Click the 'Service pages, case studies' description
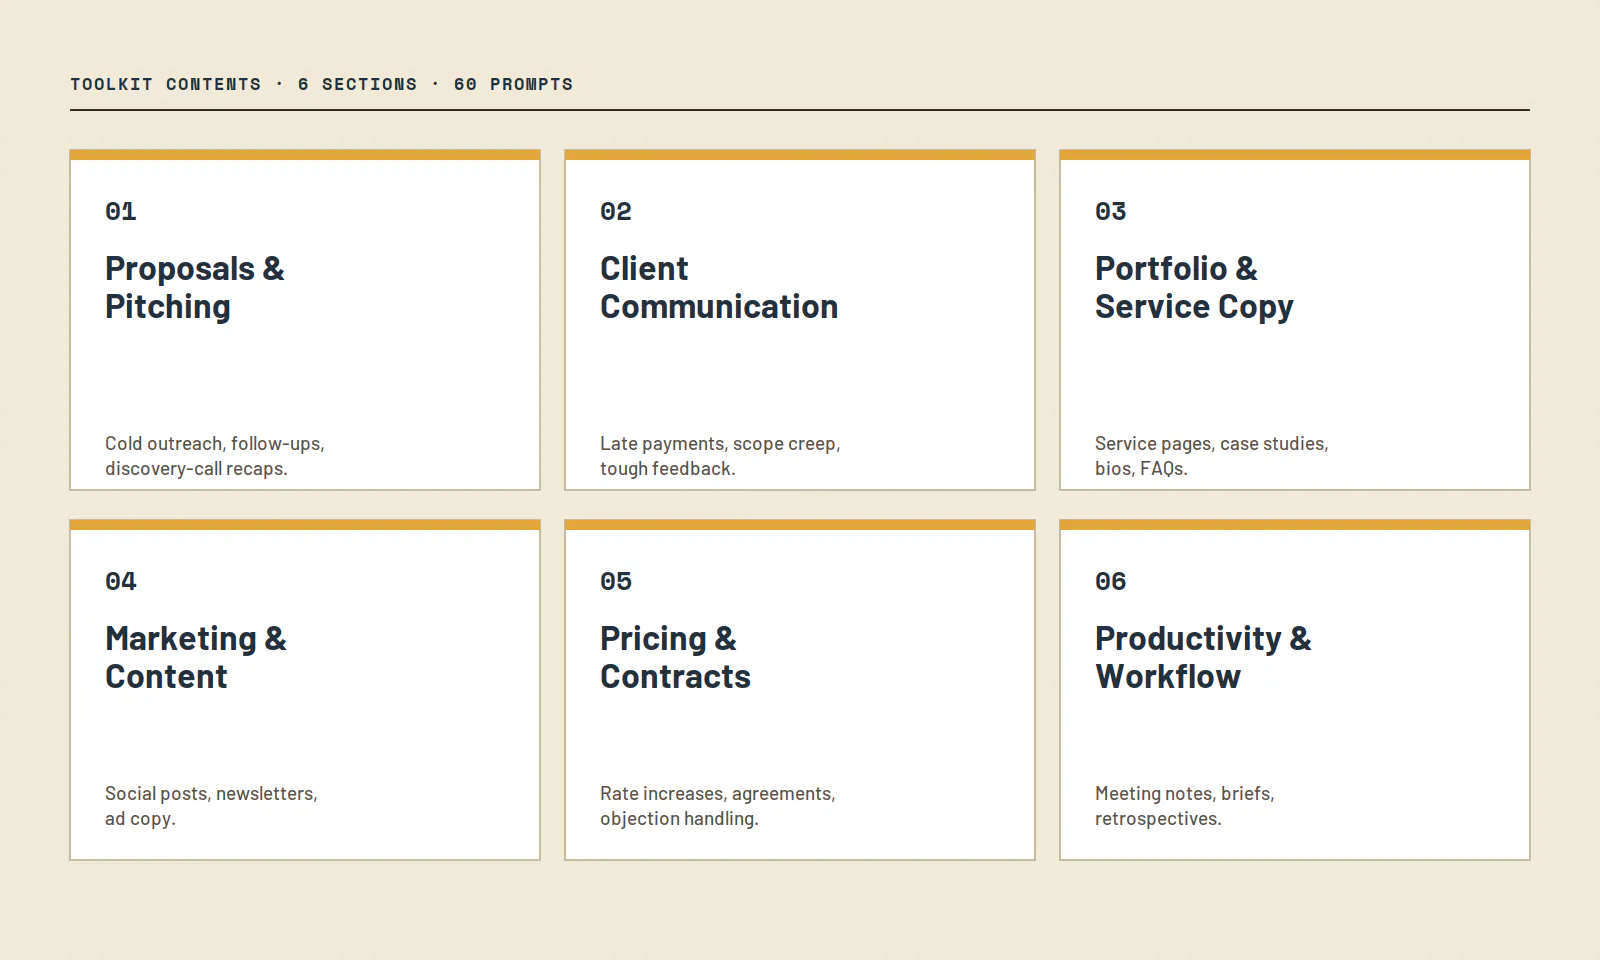 coord(1212,456)
